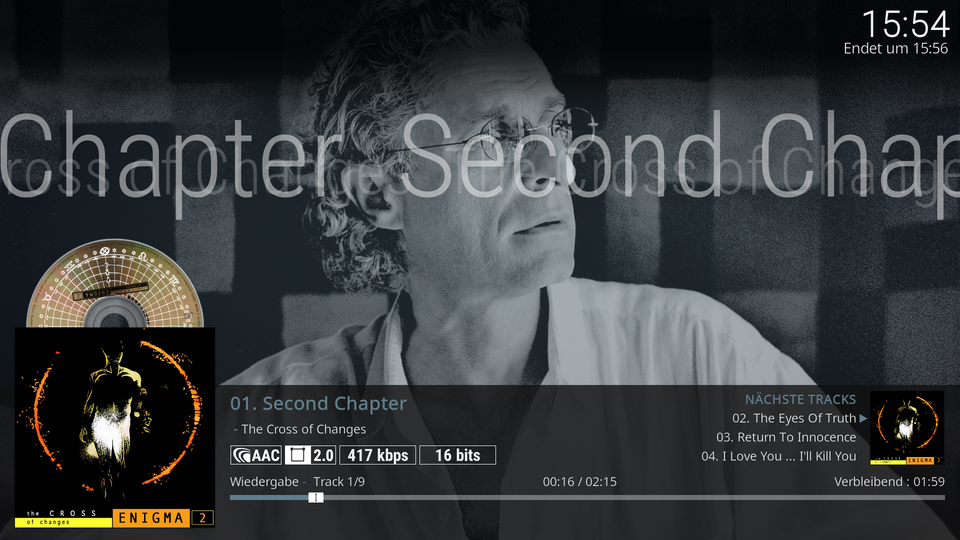Click The Cross of Changes album name
The height and width of the screenshot is (540, 960).
pyautogui.click(x=304, y=429)
